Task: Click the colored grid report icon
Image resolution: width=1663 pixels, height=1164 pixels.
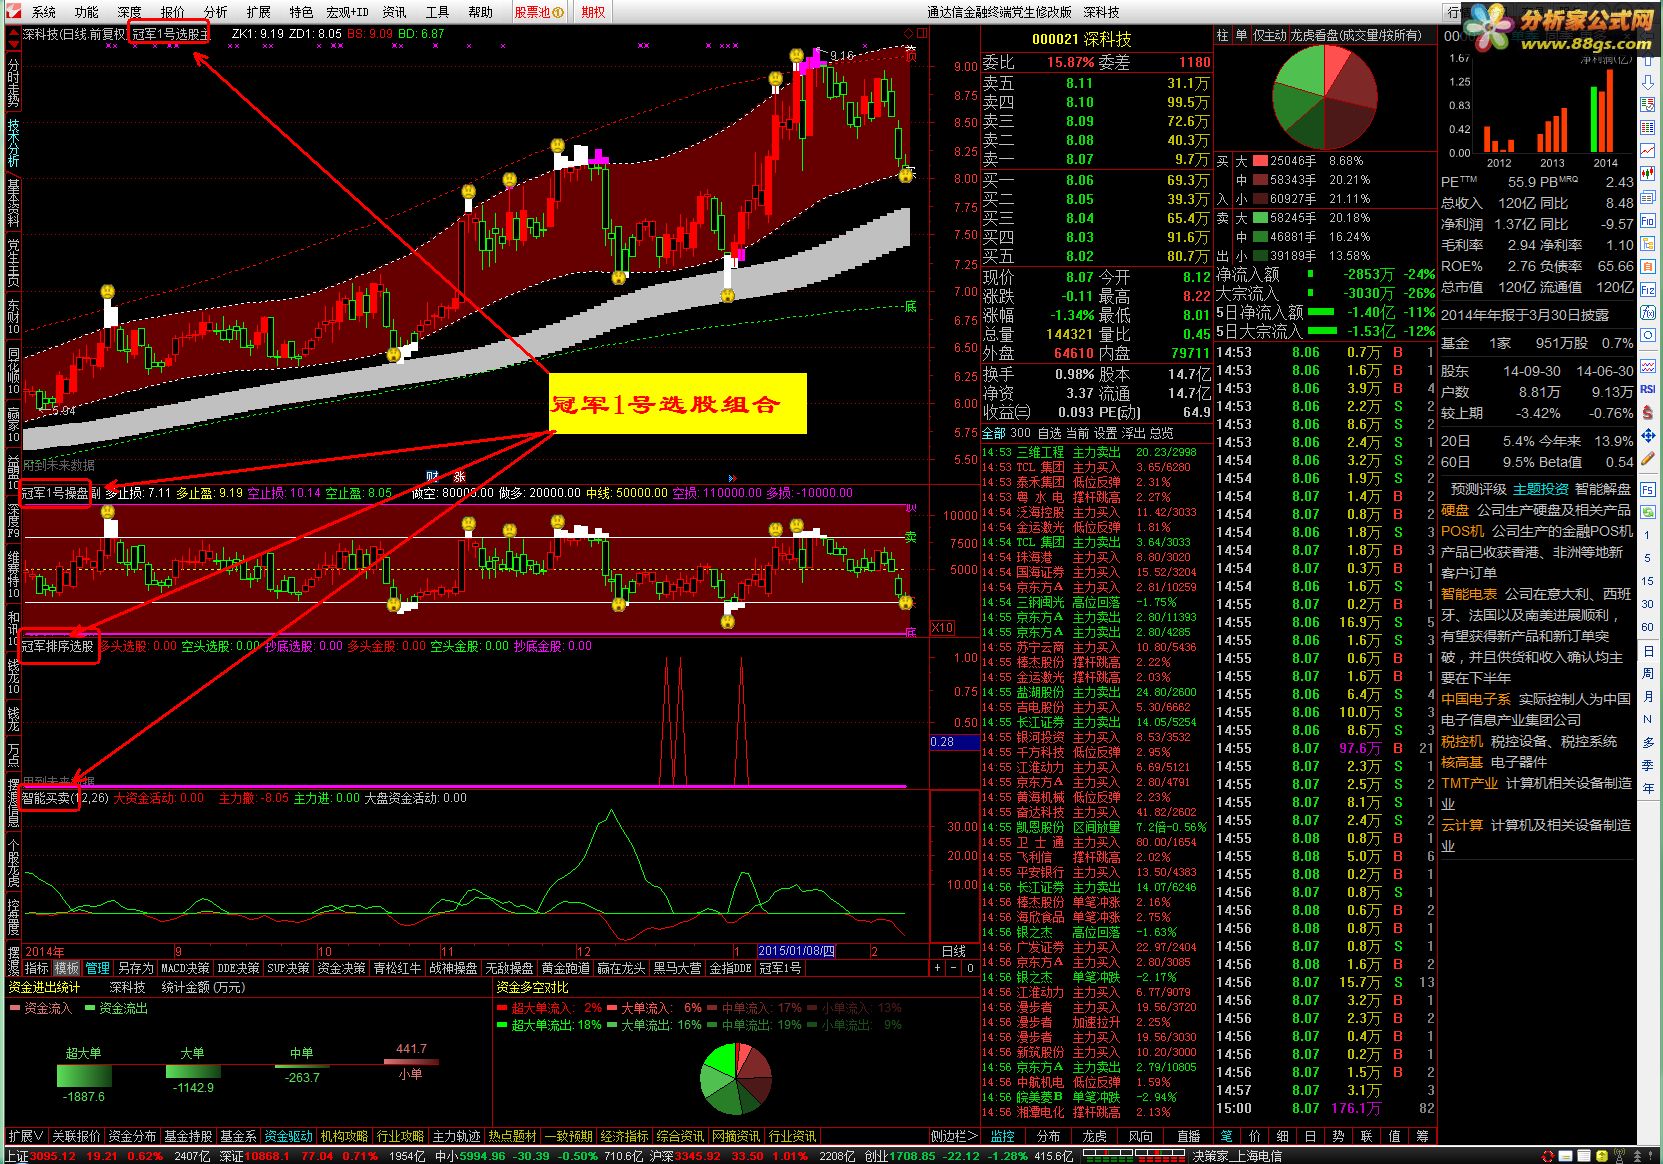Action: (1648, 128)
